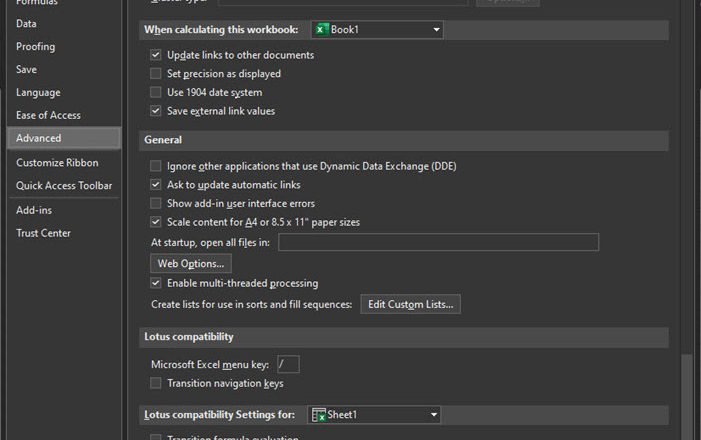Enable Update links to other documents checkbox

click(x=156, y=55)
